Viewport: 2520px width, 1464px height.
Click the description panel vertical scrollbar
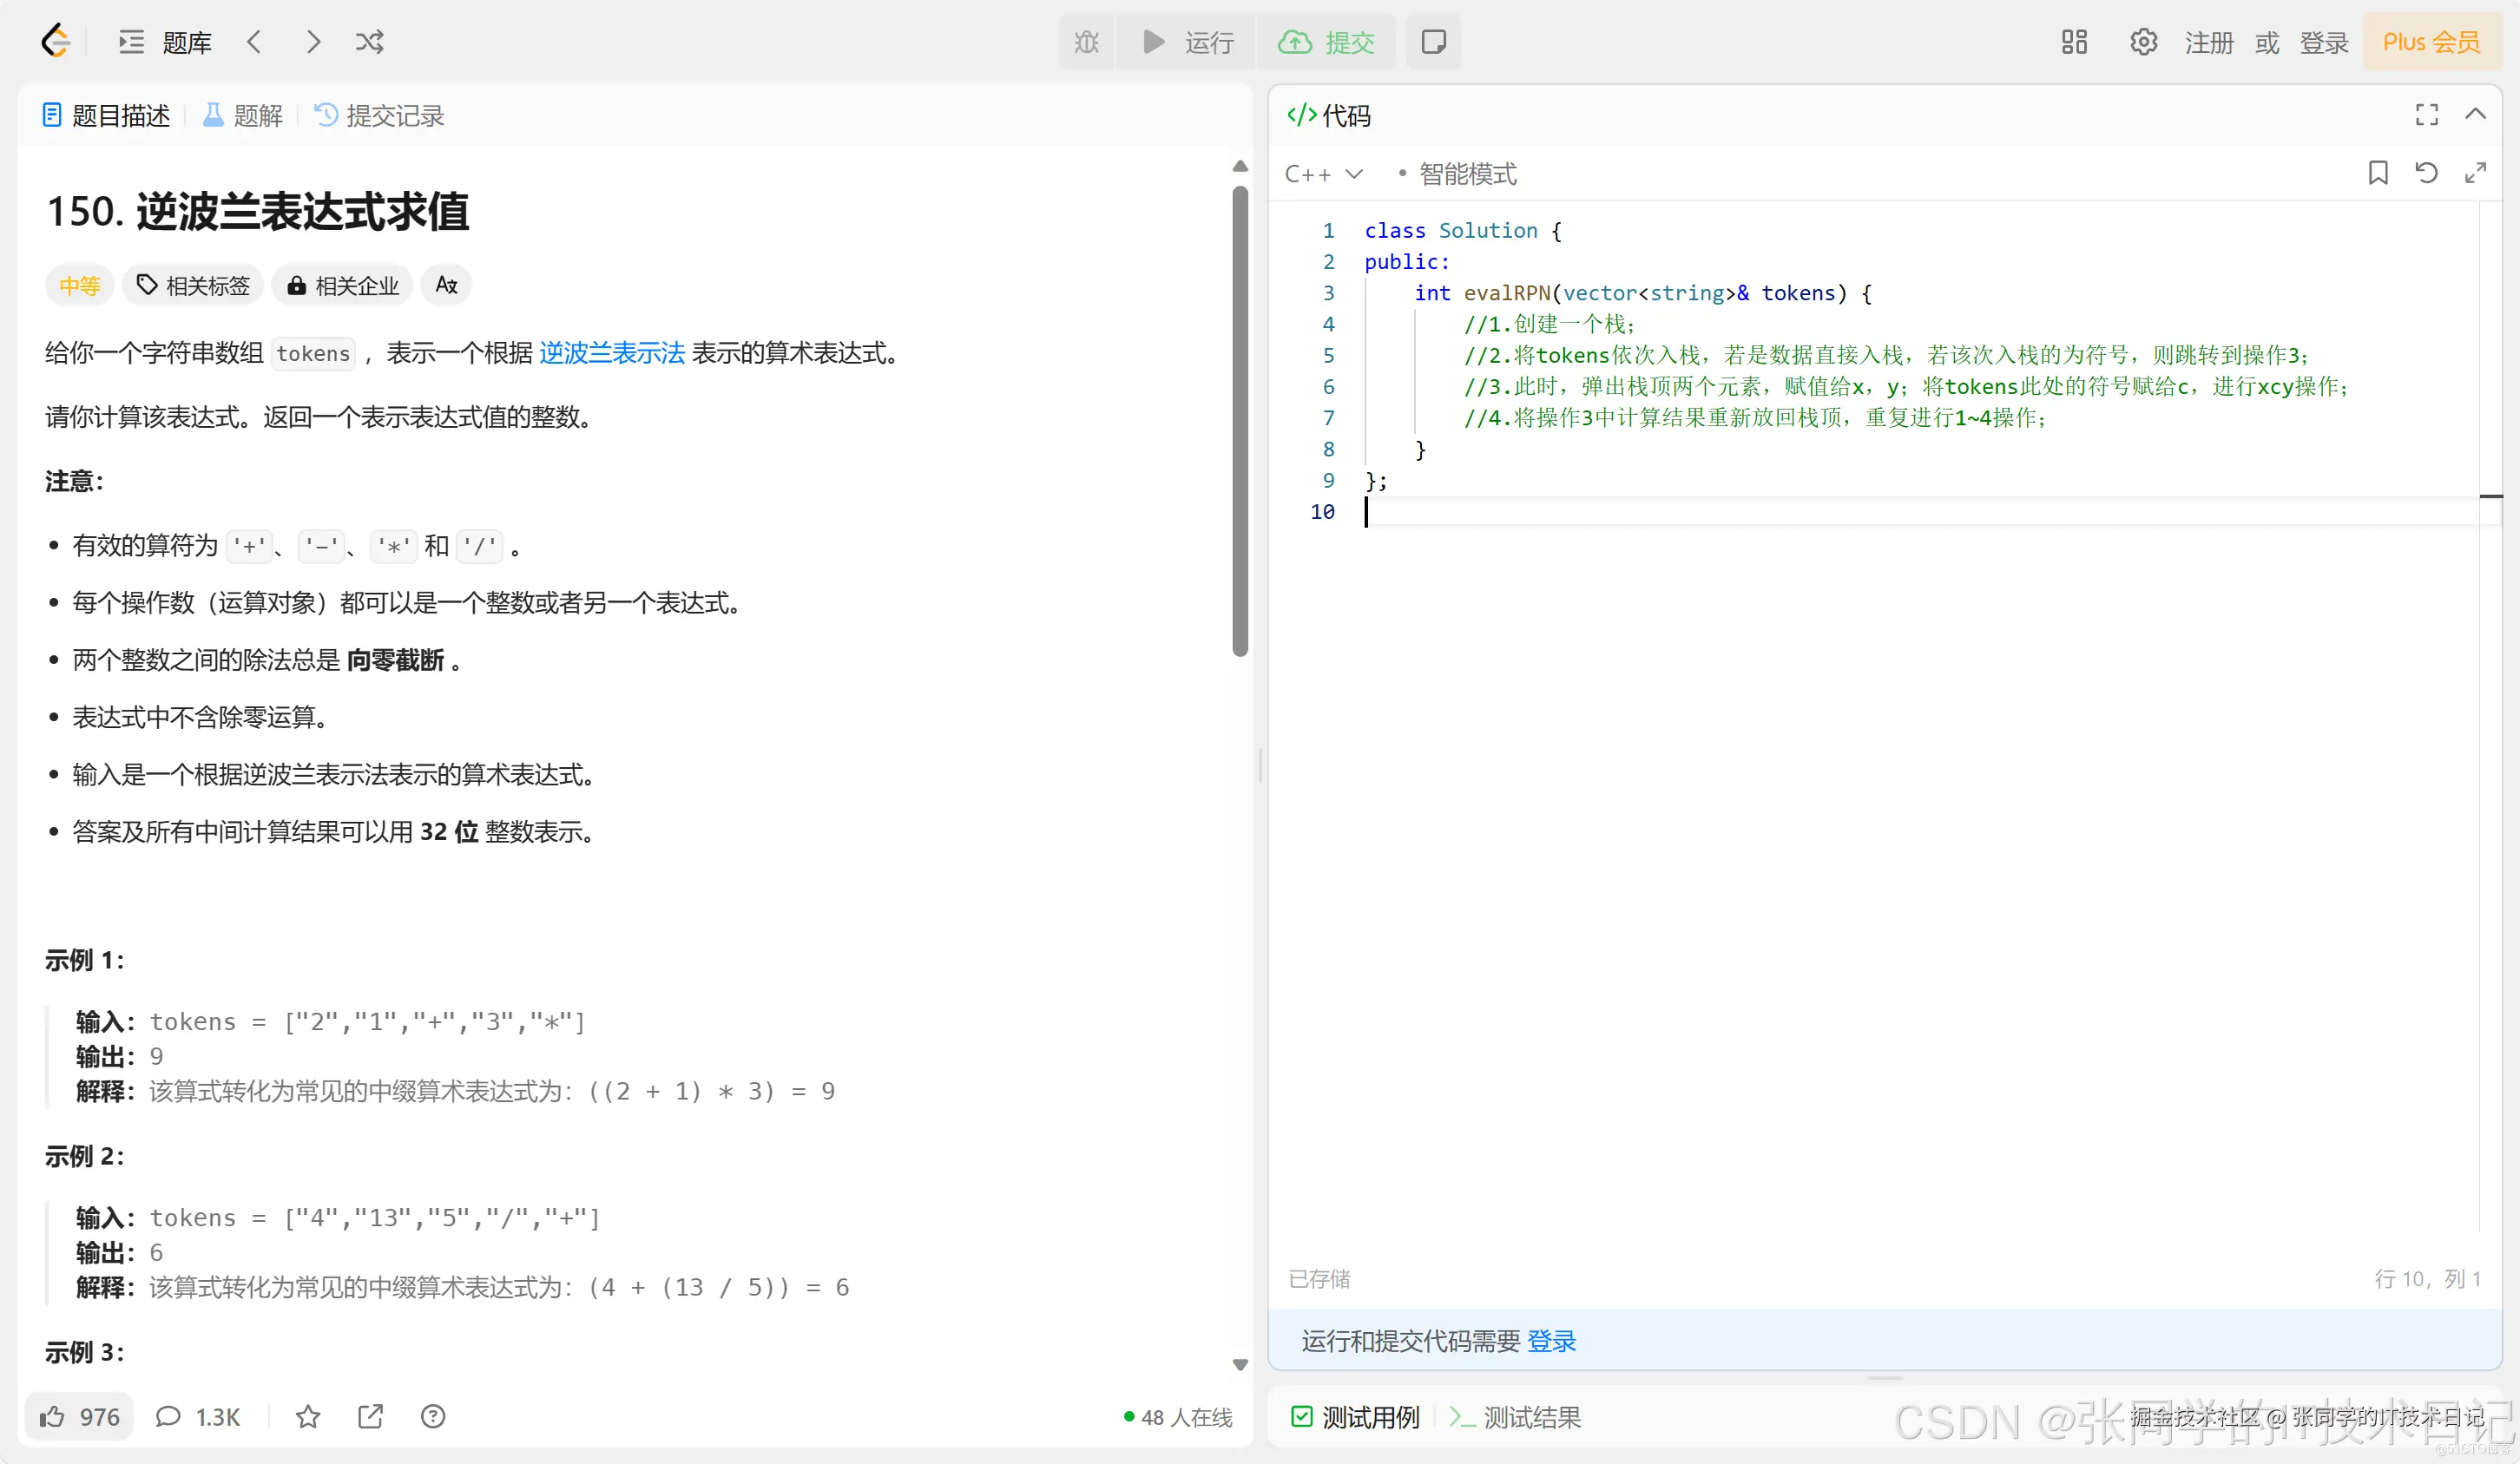tap(1240, 420)
